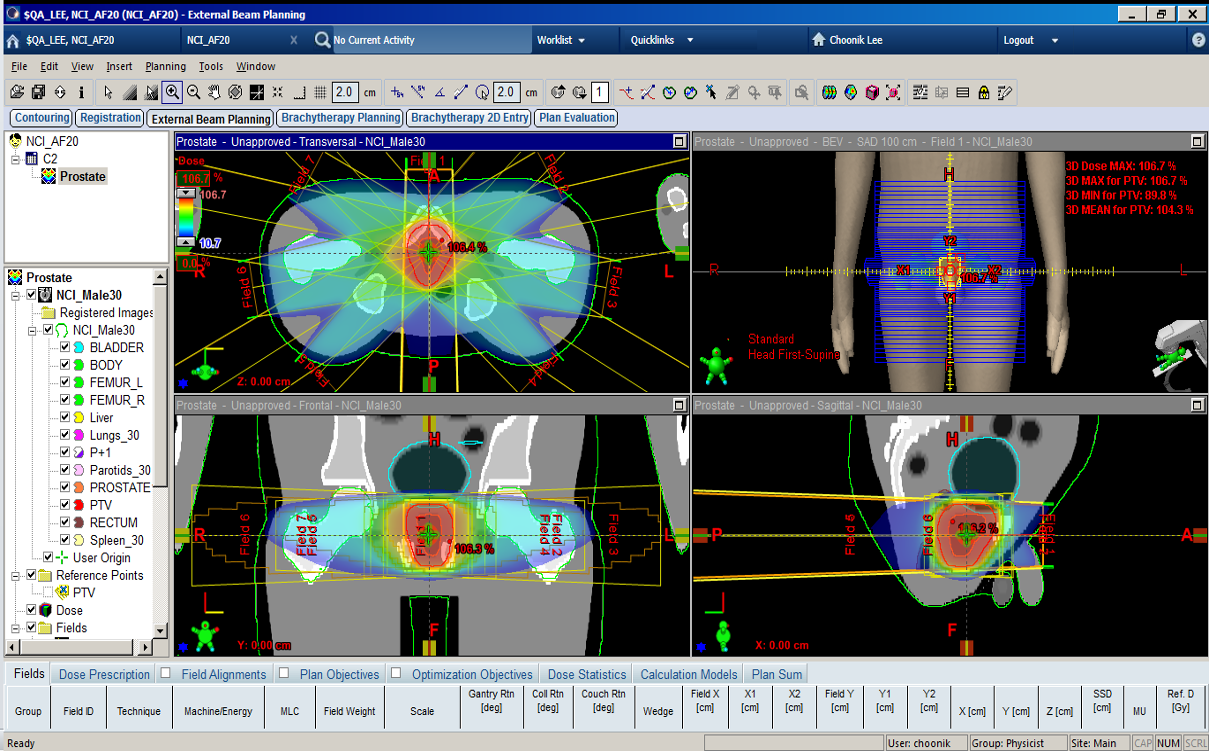The width and height of the screenshot is (1210, 752).
Task: Enable the PTV reference point checkbox
Action: [x=48, y=593]
